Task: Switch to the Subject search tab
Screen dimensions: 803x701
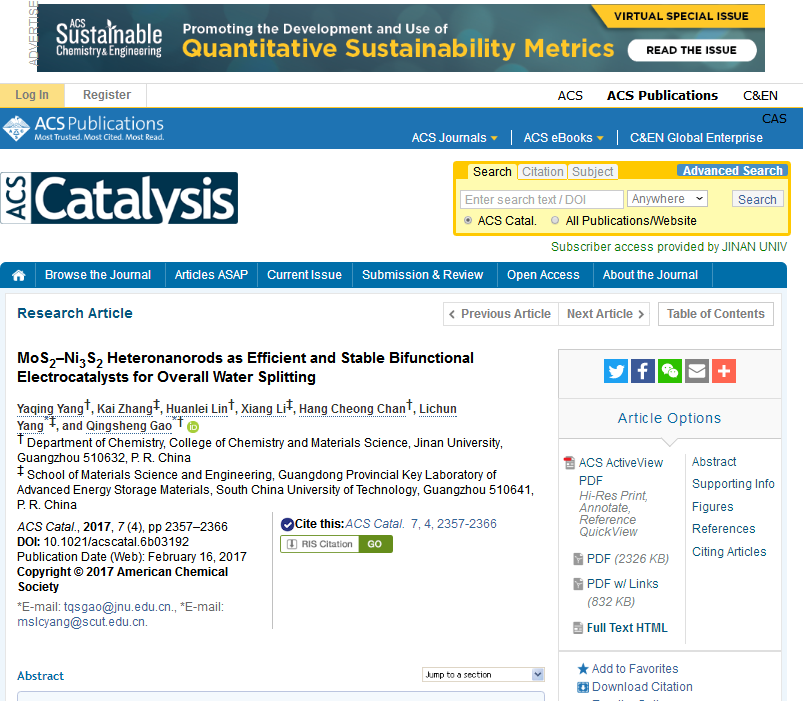Action: pyautogui.click(x=593, y=172)
